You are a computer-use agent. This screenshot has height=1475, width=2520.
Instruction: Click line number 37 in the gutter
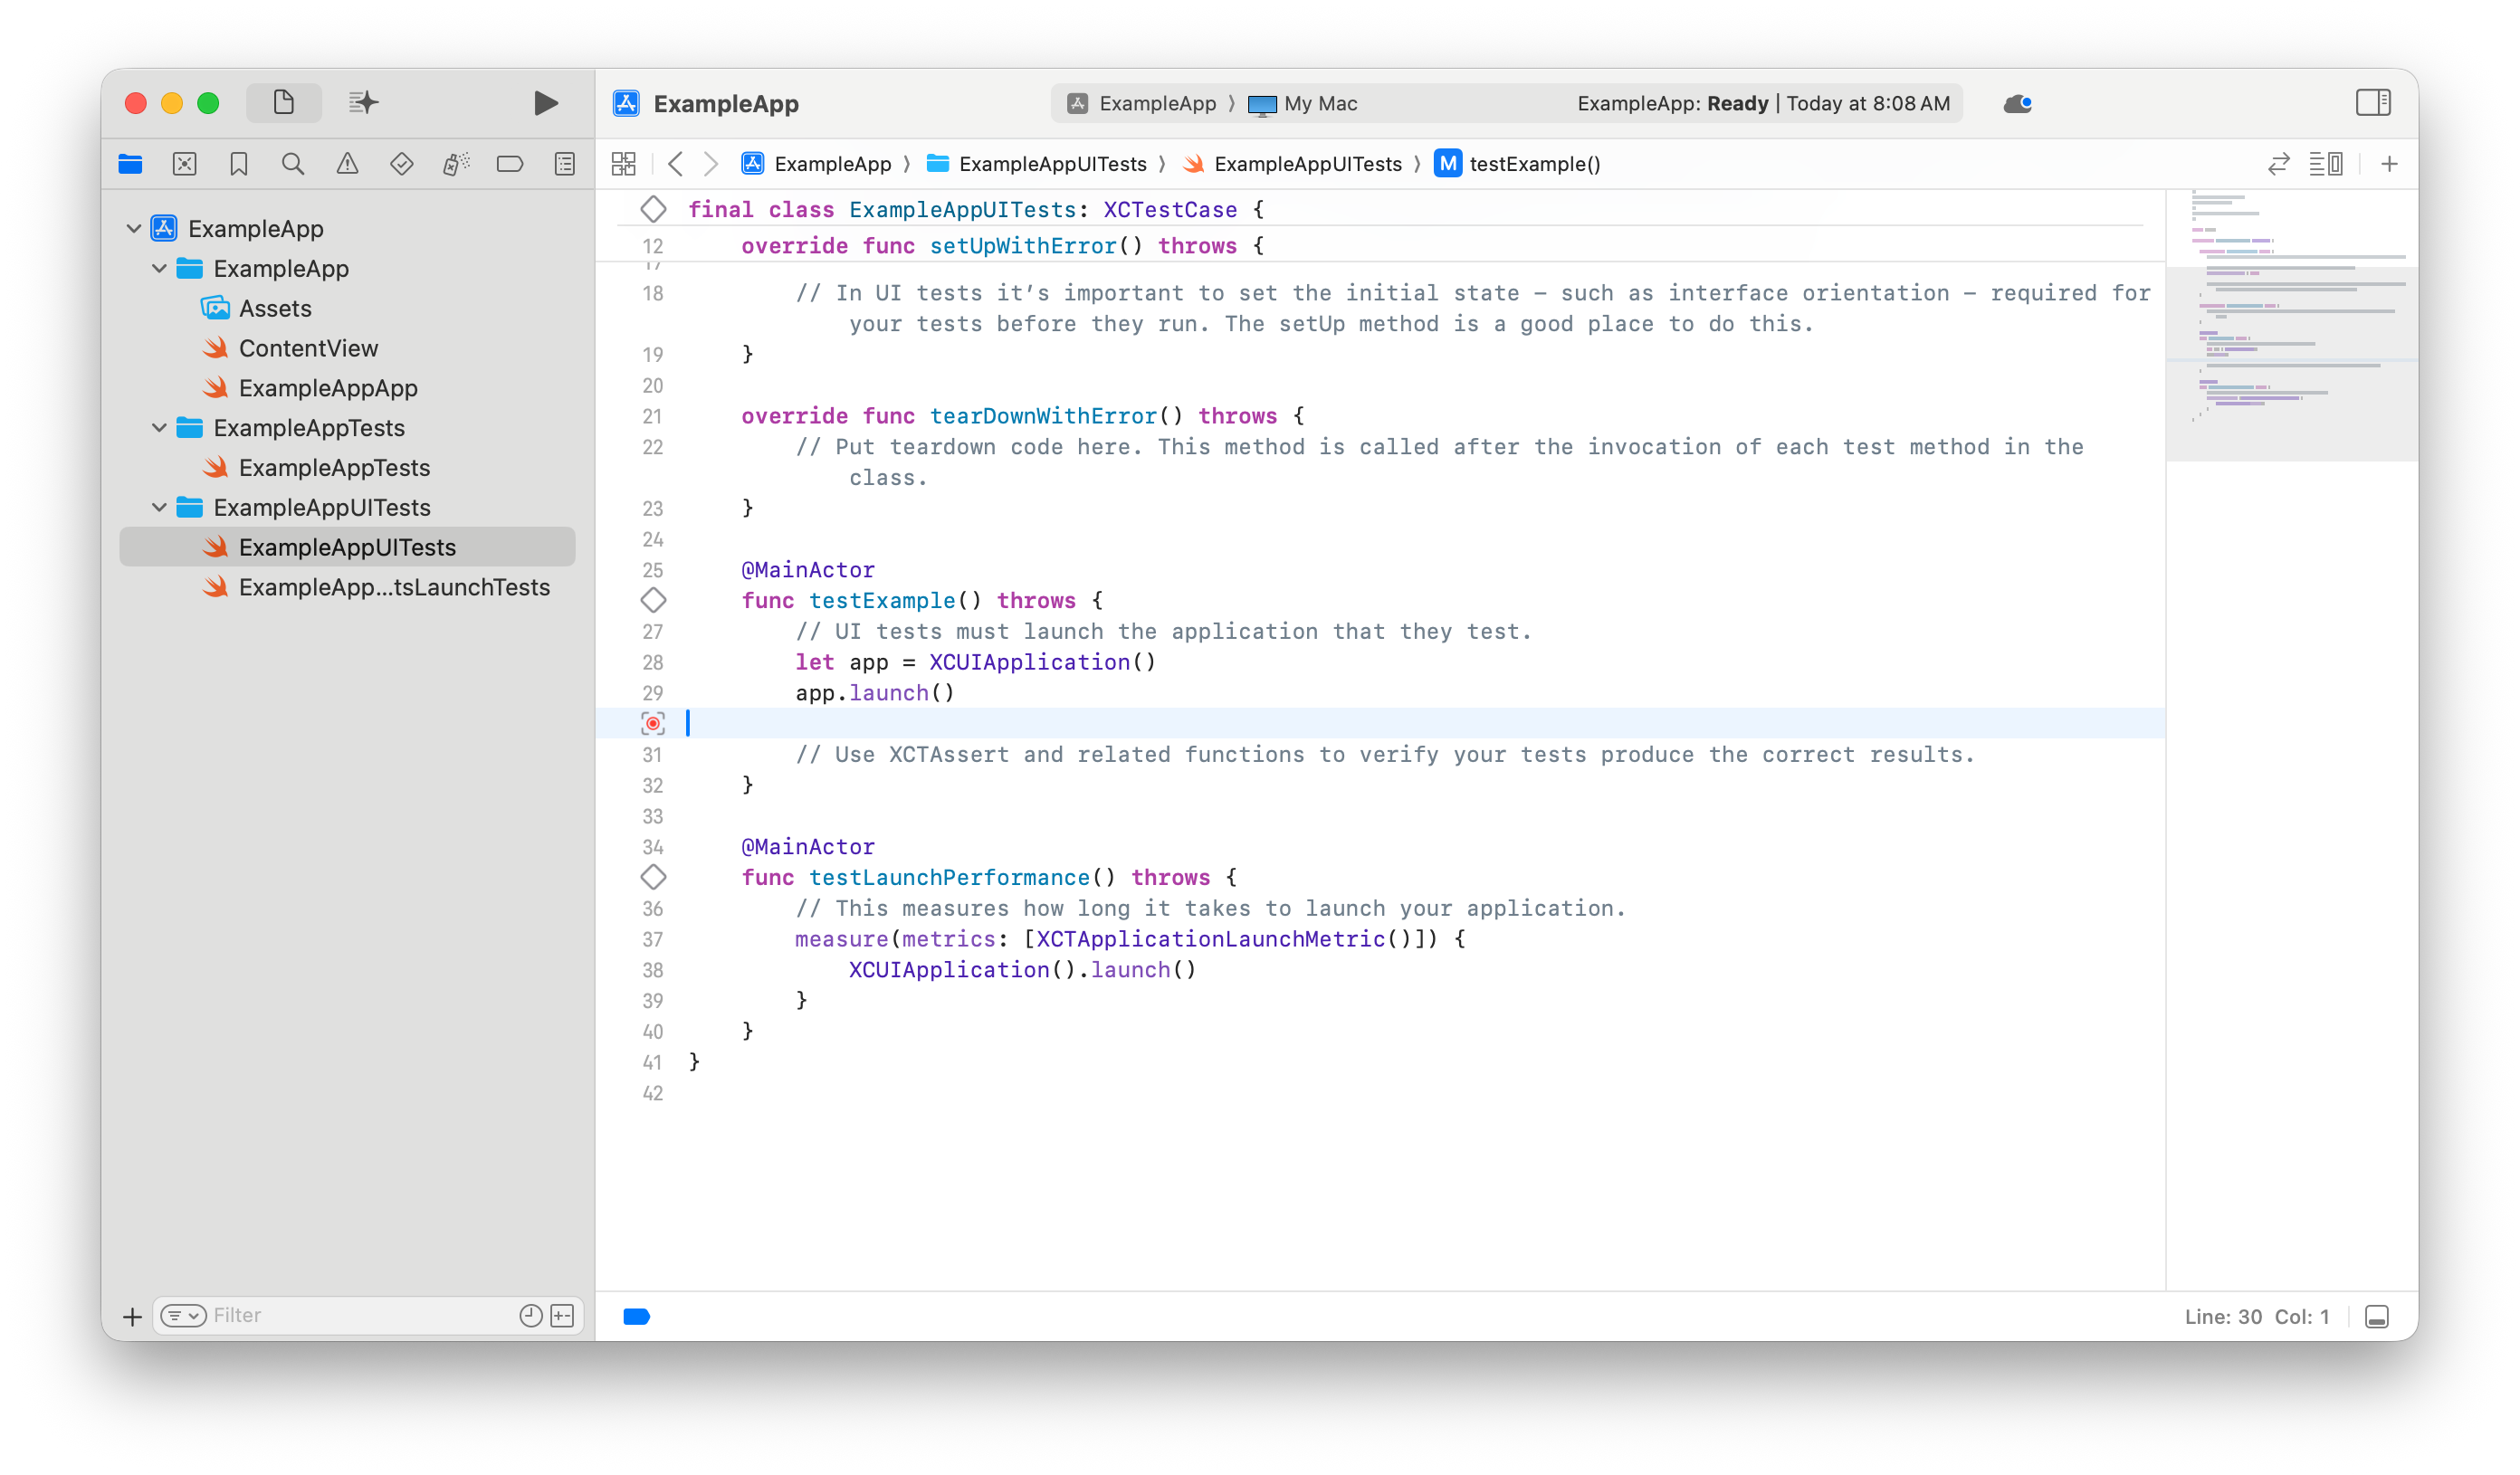(652, 939)
